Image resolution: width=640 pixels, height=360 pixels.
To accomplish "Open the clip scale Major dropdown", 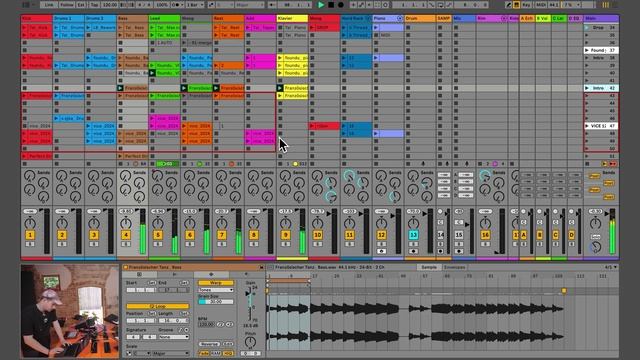I will pos(171,353).
